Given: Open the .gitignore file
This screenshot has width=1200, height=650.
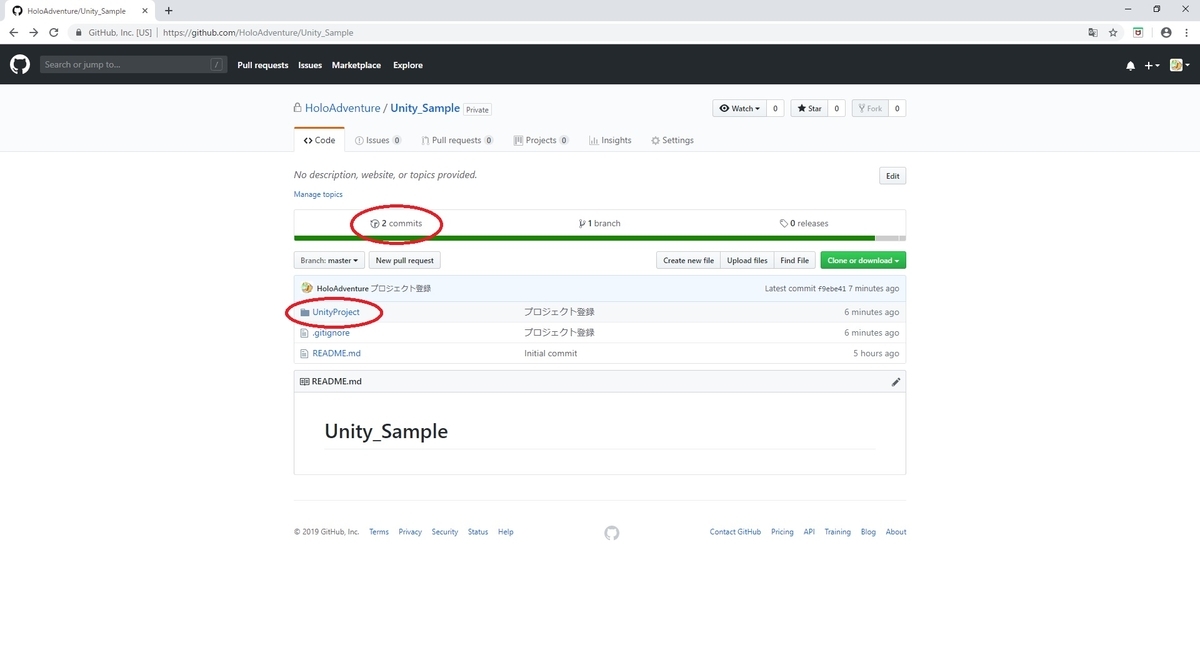Looking at the screenshot, I should tap(331, 333).
